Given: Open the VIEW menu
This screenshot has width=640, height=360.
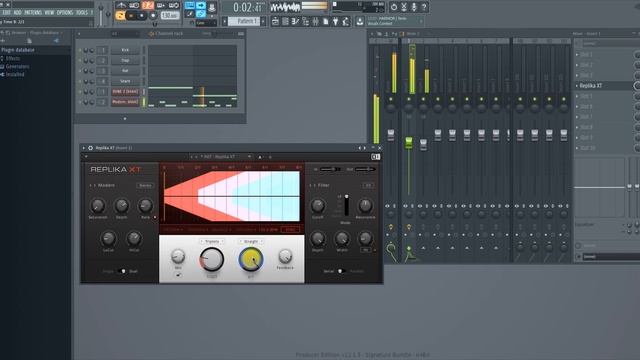Looking at the screenshot, I should (49, 13).
